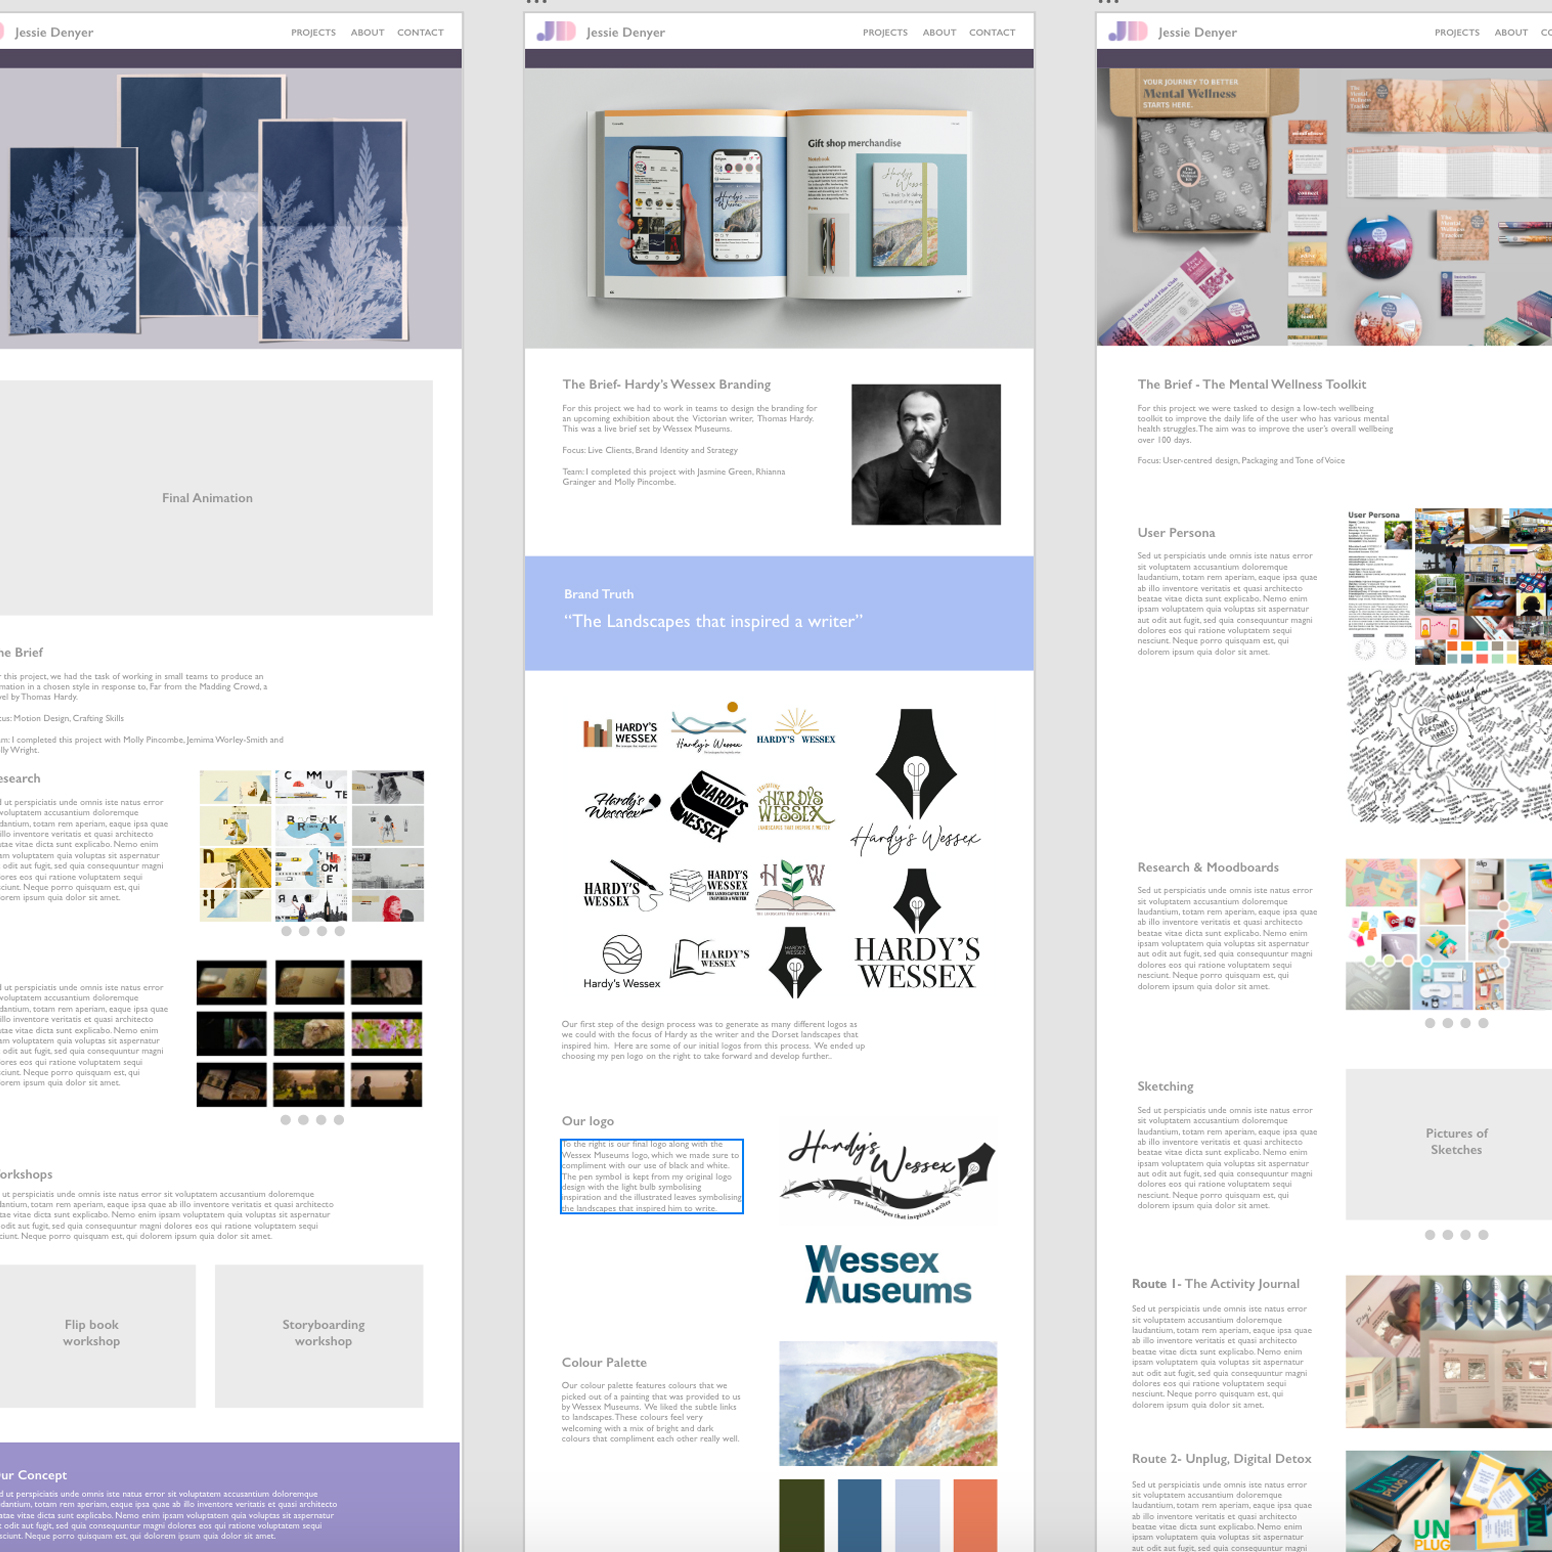Click the selected Our logo paragraph text box

pyautogui.click(x=652, y=1176)
